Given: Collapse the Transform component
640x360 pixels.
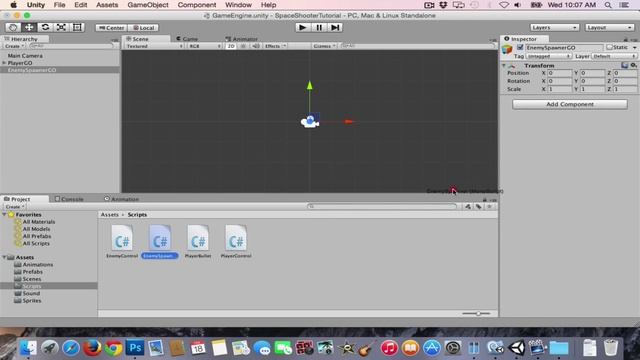Looking at the screenshot, I should point(504,65).
